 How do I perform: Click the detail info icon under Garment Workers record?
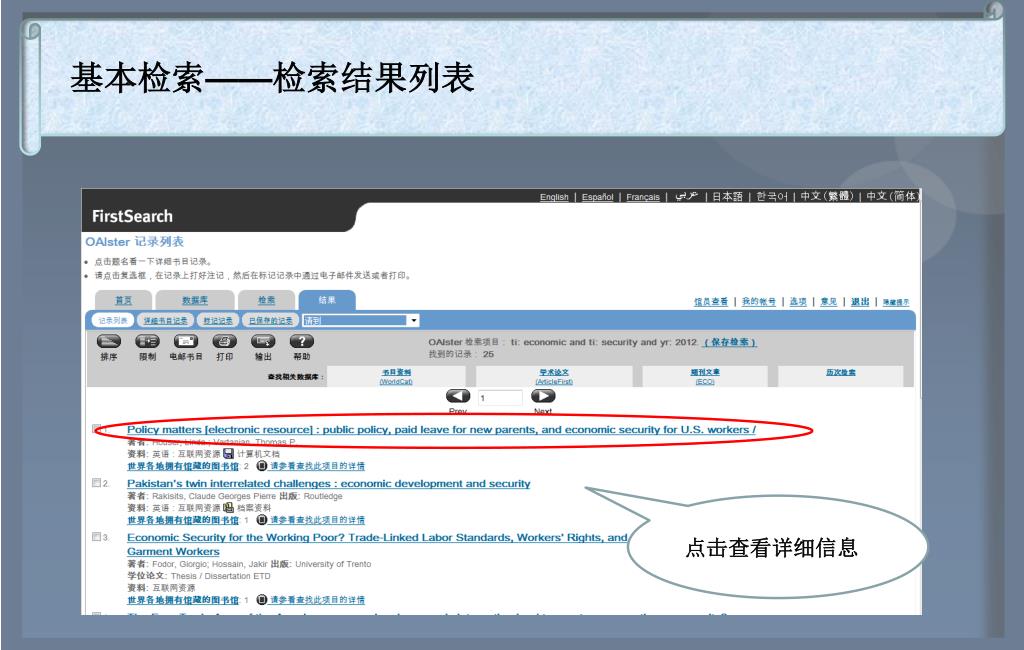pyautogui.click(x=262, y=600)
